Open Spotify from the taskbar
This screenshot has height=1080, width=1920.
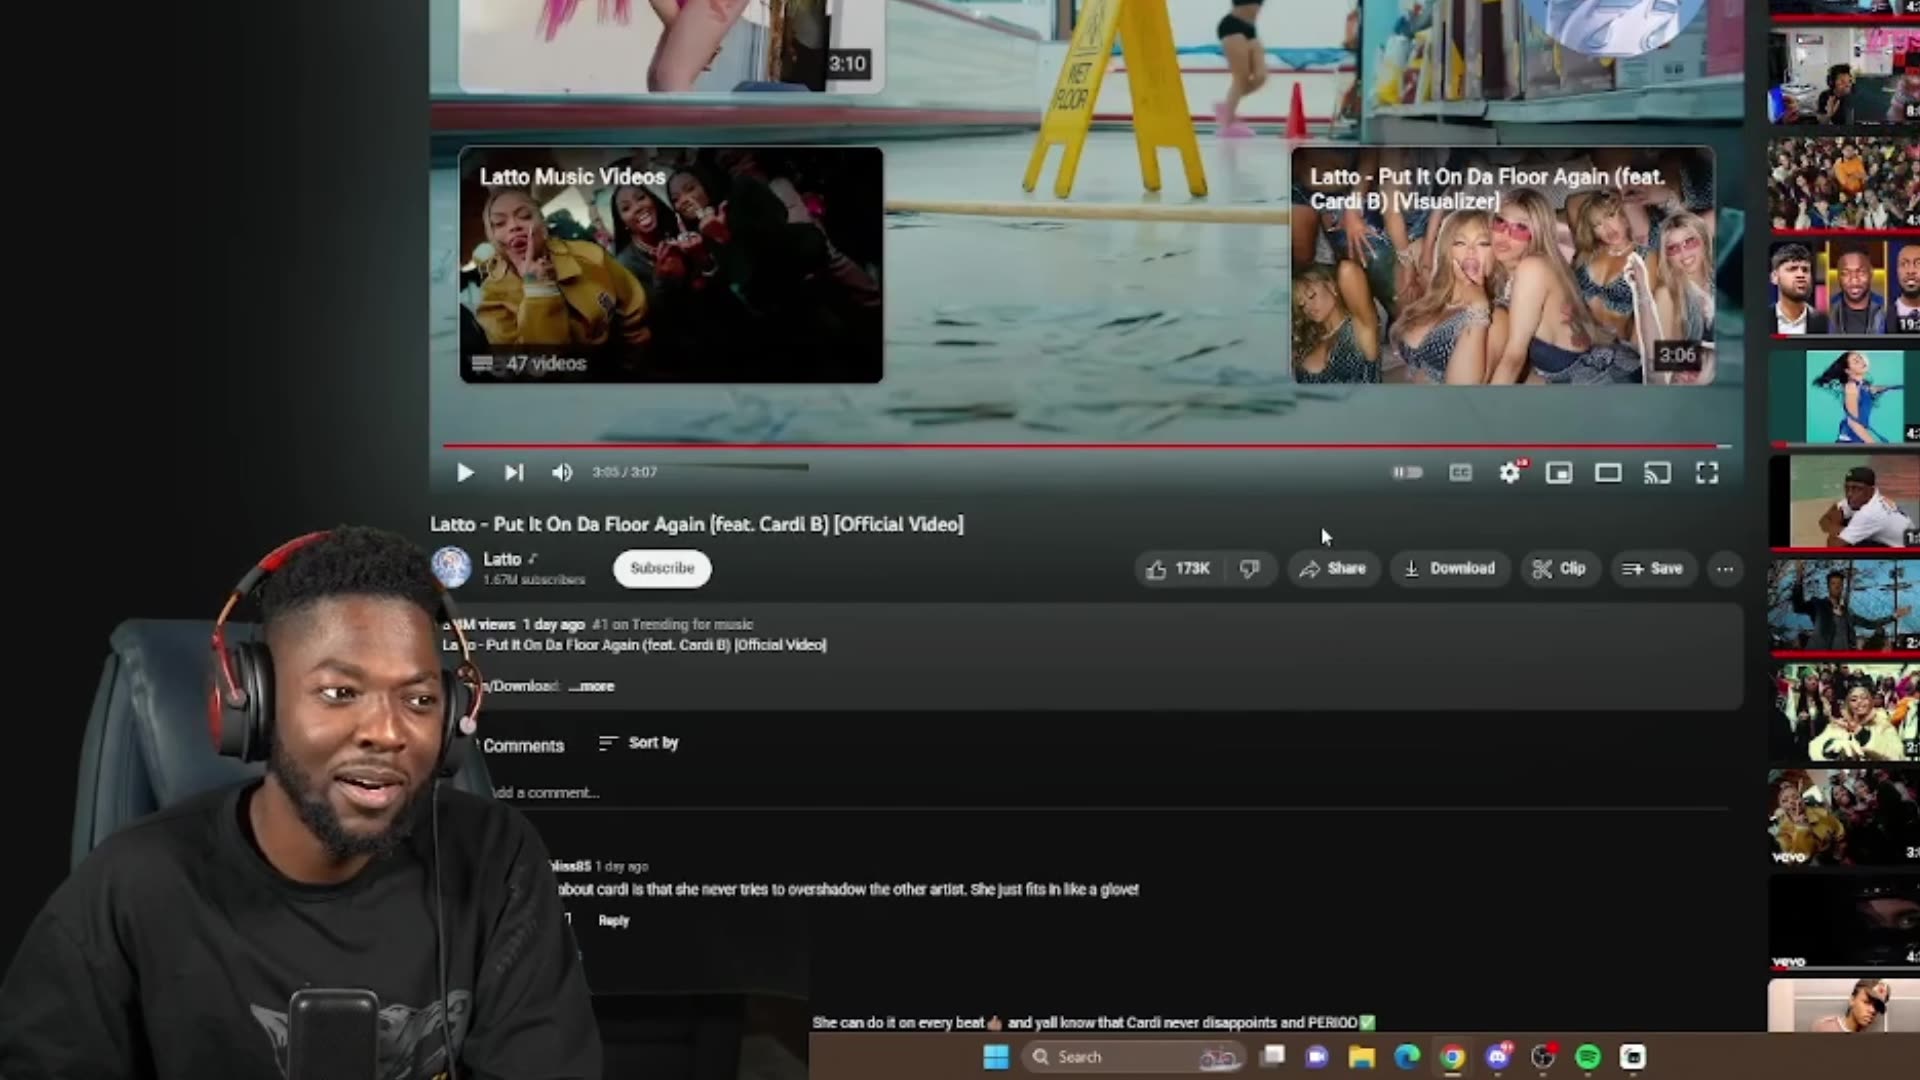tap(1588, 1057)
